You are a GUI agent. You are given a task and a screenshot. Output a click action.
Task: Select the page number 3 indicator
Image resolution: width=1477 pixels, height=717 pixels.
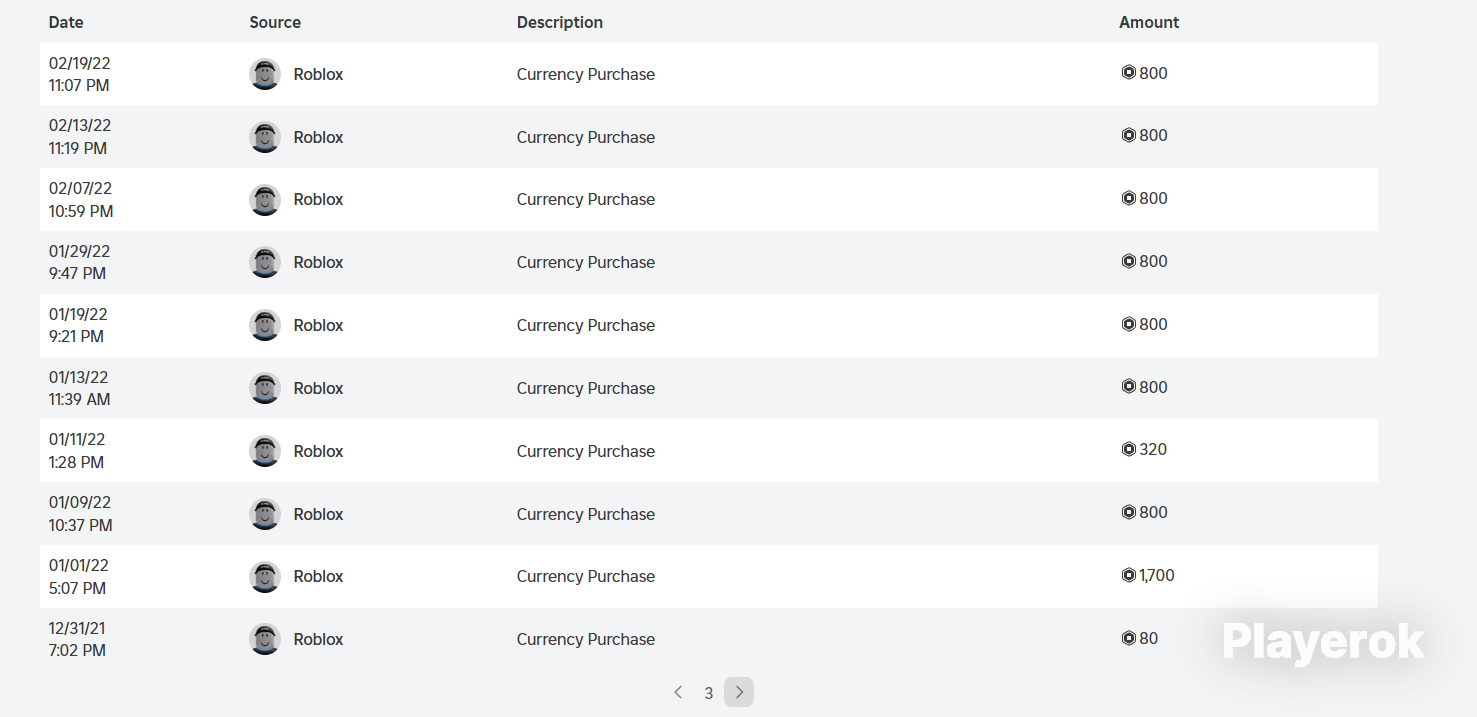coord(708,693)
